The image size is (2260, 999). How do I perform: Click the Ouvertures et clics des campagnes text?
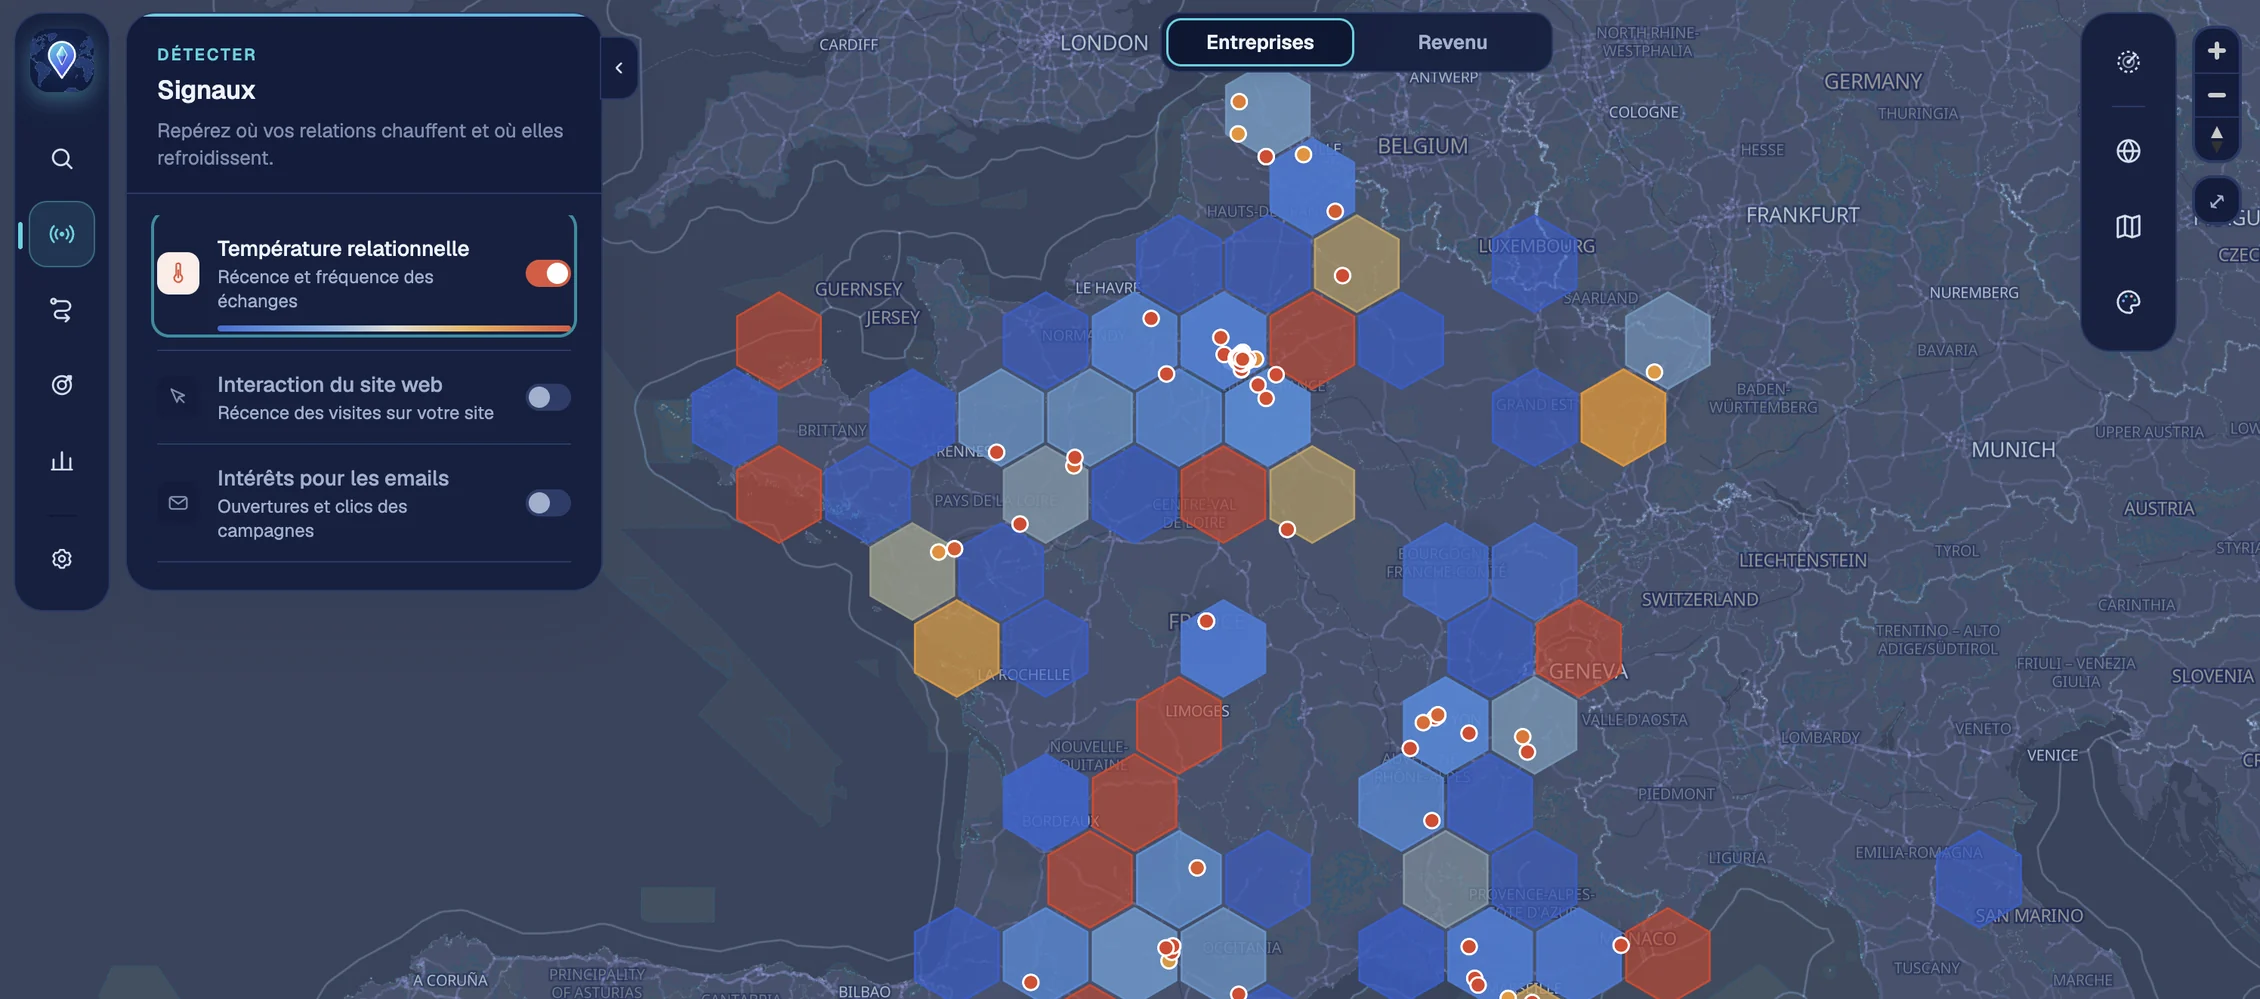click(x=312, y=518)
